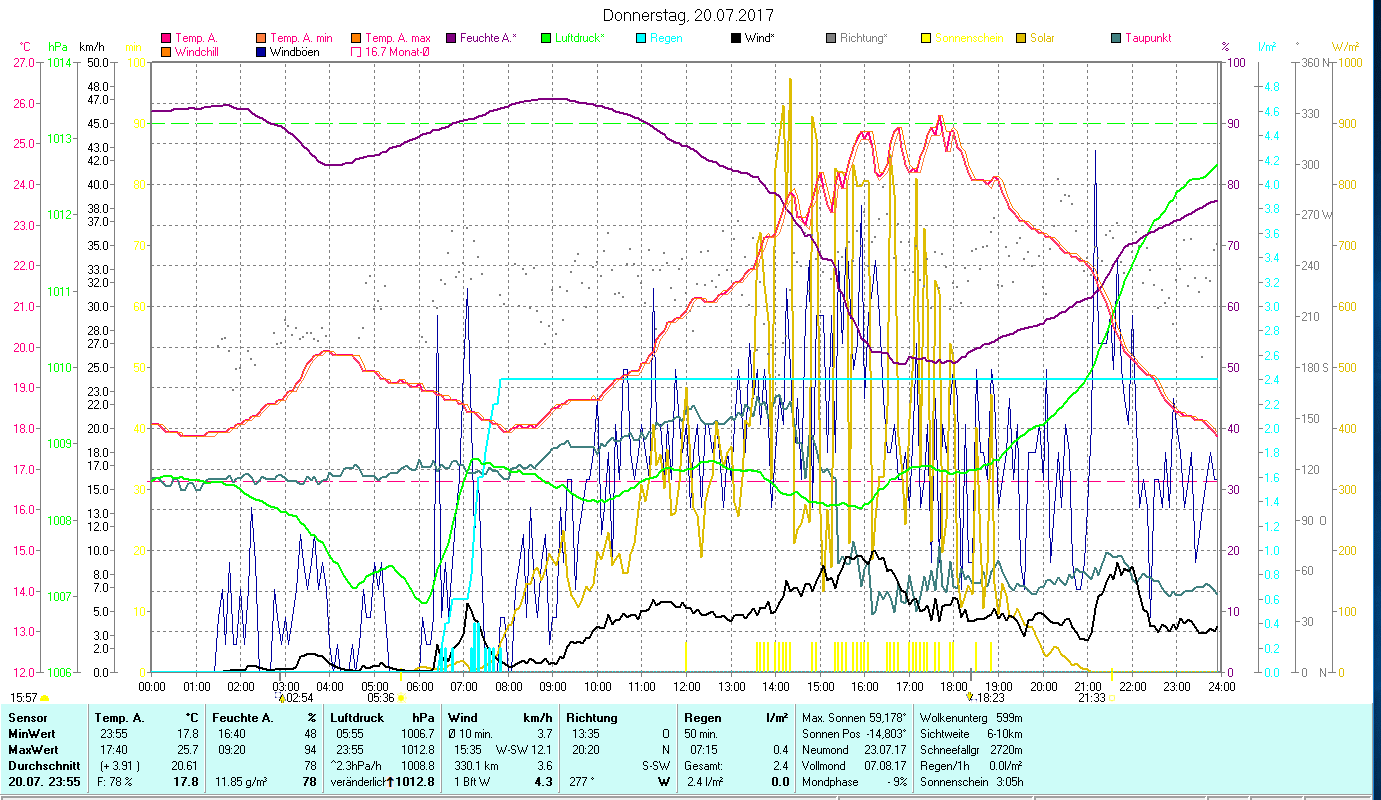The width and height of the screenshot is (1381, 800).
Task: Click the black Wind* legend swatch
Action: (x=735, y=38)
